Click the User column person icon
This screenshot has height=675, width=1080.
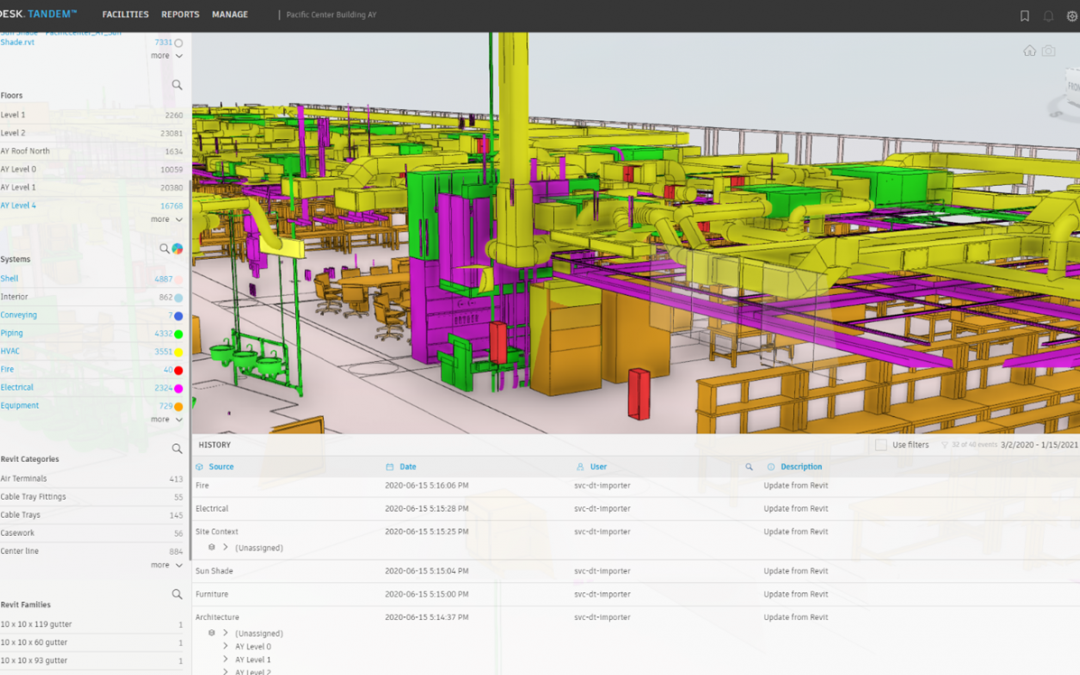[580, 467]
